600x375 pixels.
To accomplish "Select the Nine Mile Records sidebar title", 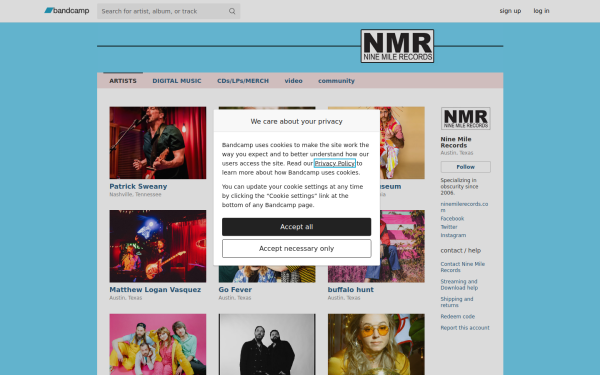I will coord(456,142).
